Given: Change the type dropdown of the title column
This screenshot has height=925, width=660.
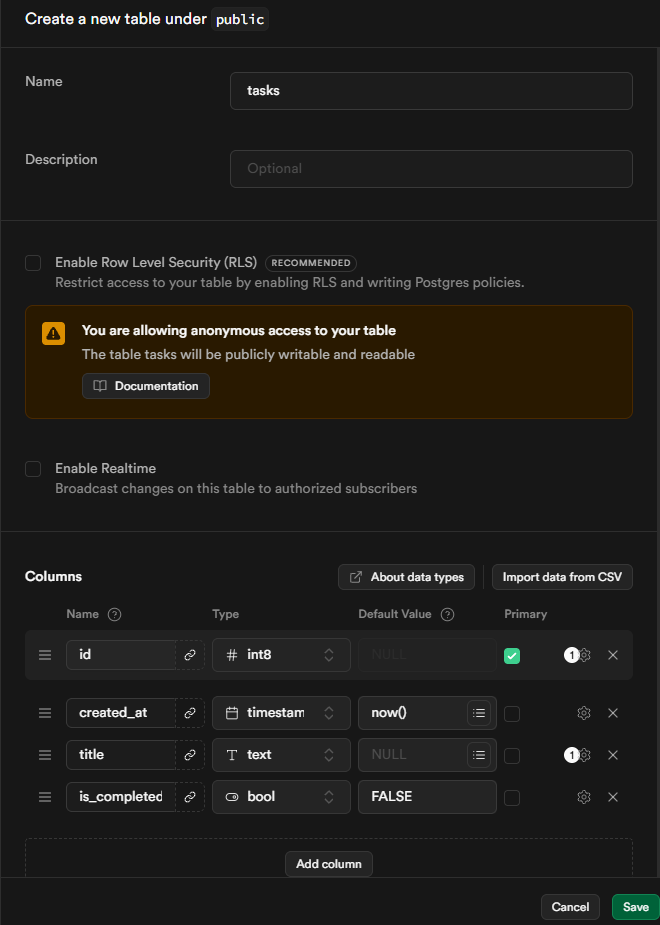Looking at the screenshot, I should (x=281, y=755).
